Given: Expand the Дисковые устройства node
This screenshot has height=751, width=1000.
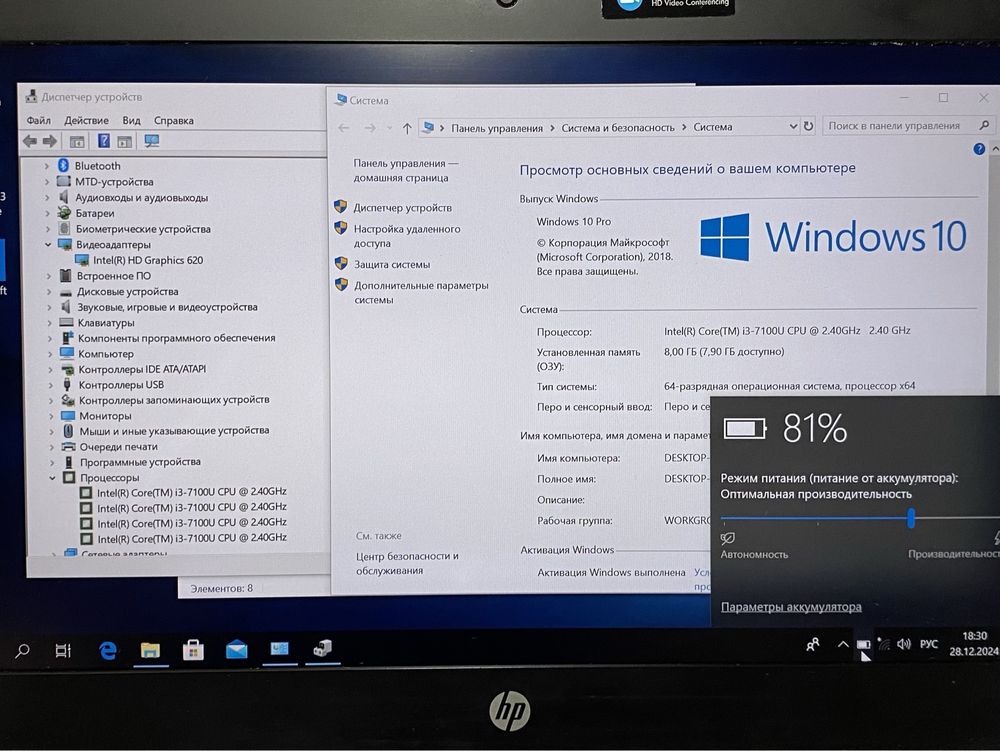Looking at the screenshot, I should click(48, 291).
